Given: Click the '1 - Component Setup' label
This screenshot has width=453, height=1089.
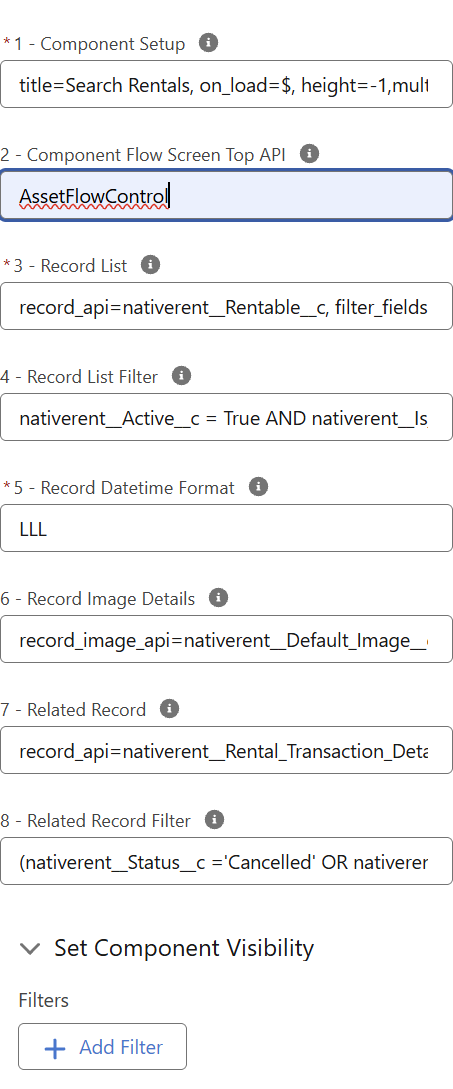Looking at the screenshot, I should [x=99, y=44].
